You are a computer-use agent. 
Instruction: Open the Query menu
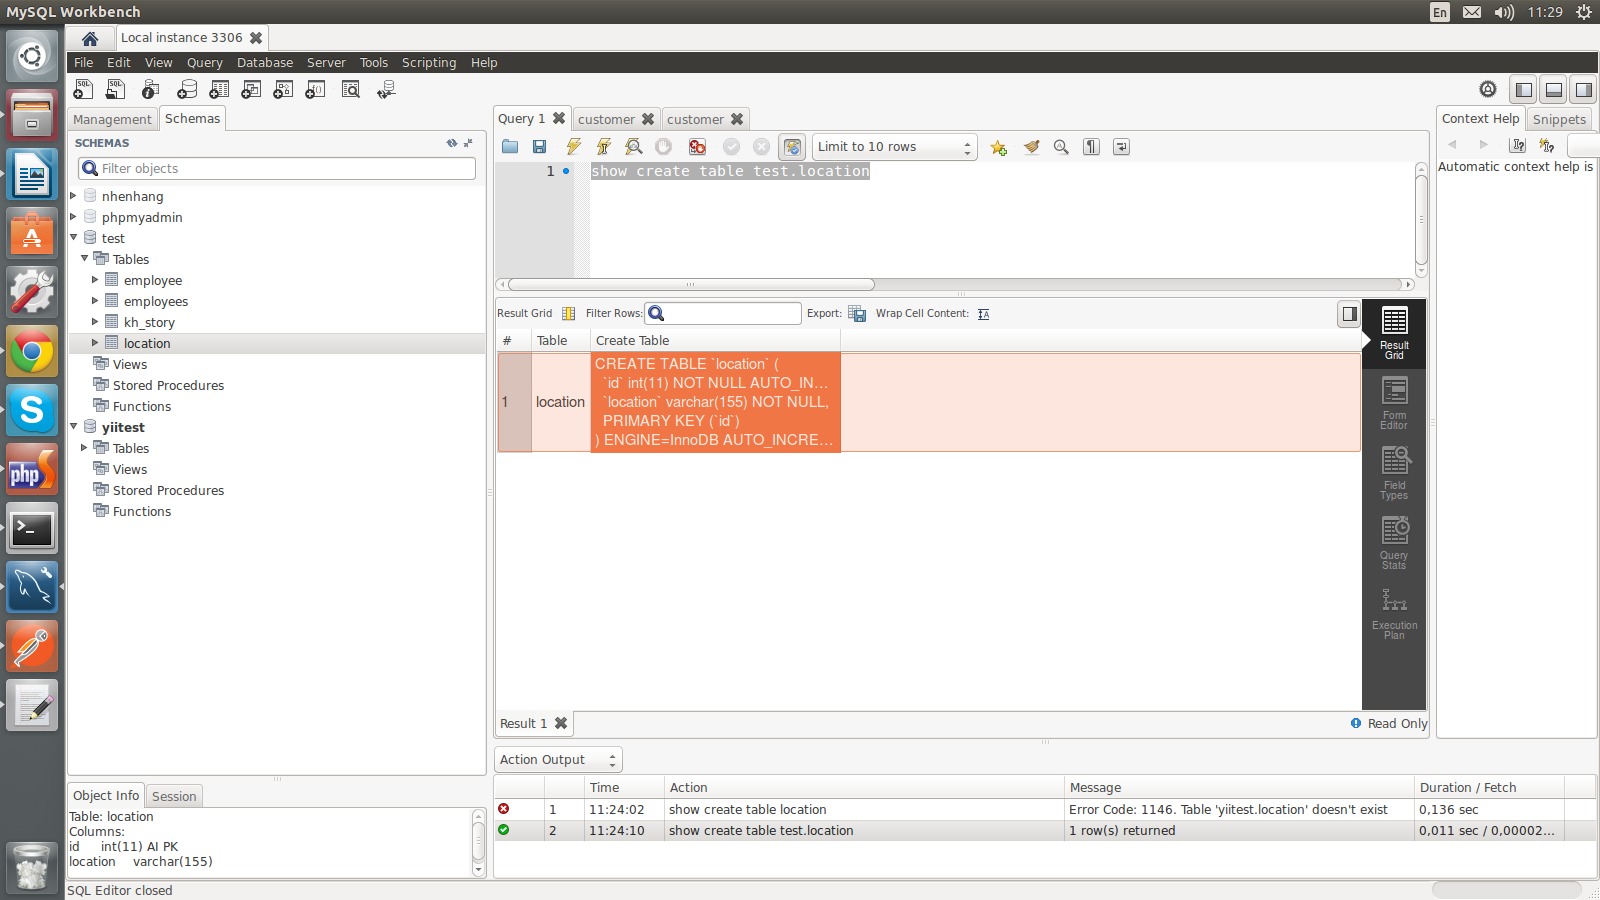coord(205,63)
